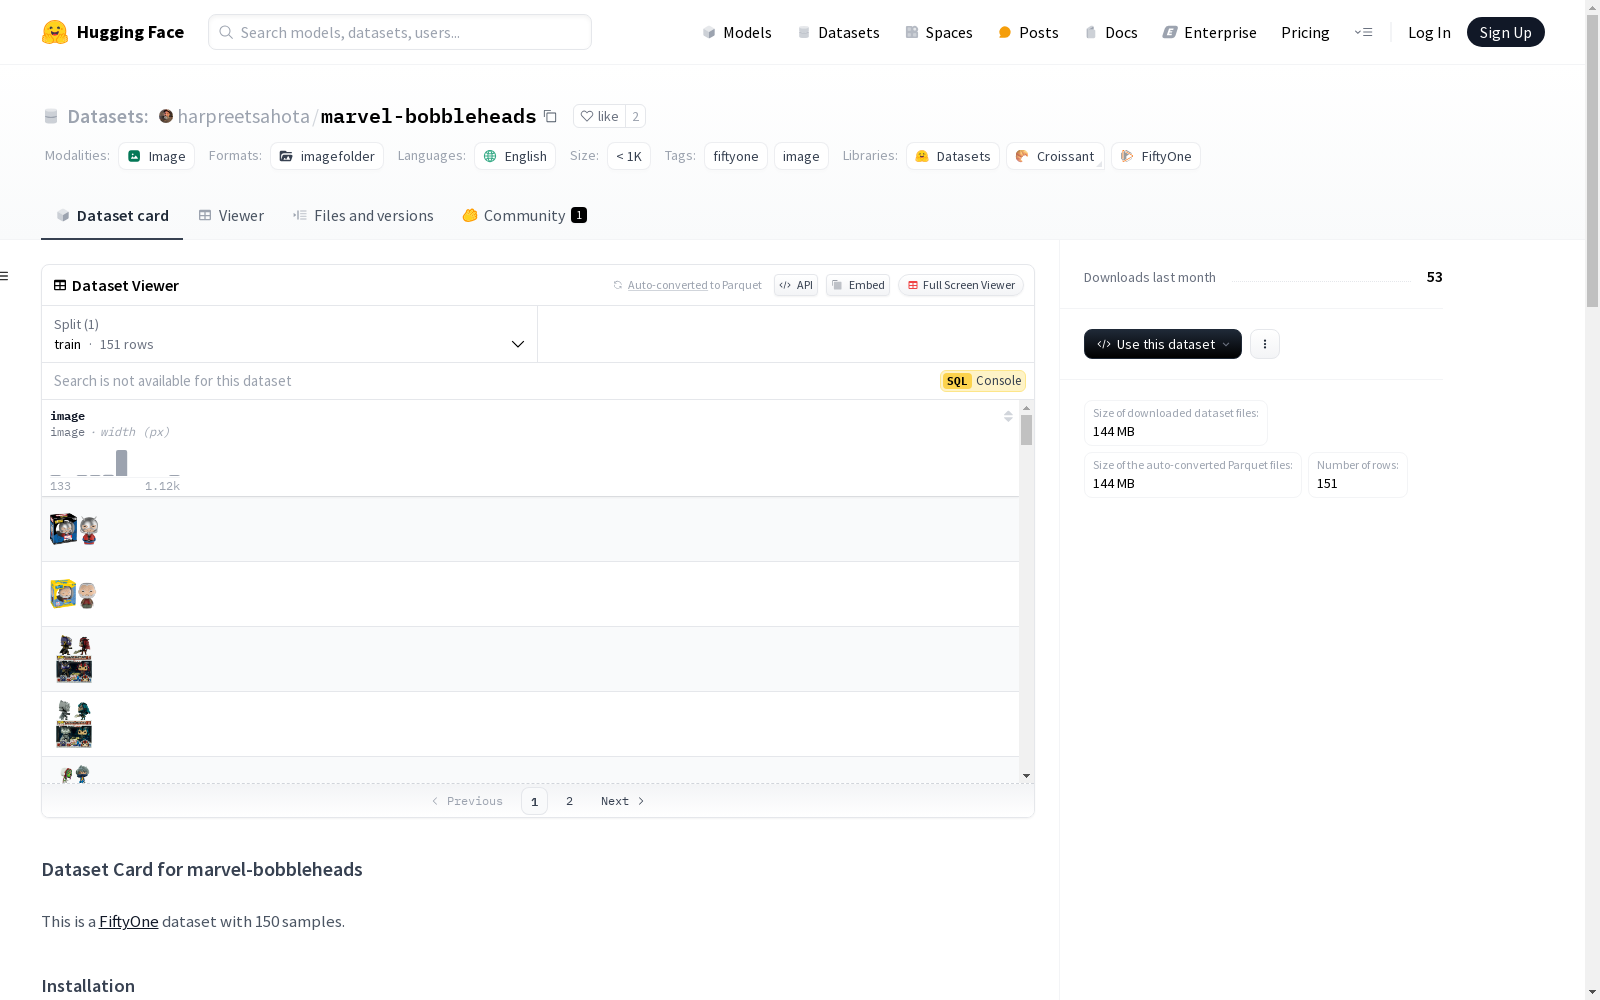Open the Community tab
Viewport: 1600px width, 1000px height.
tap(524, 216)
